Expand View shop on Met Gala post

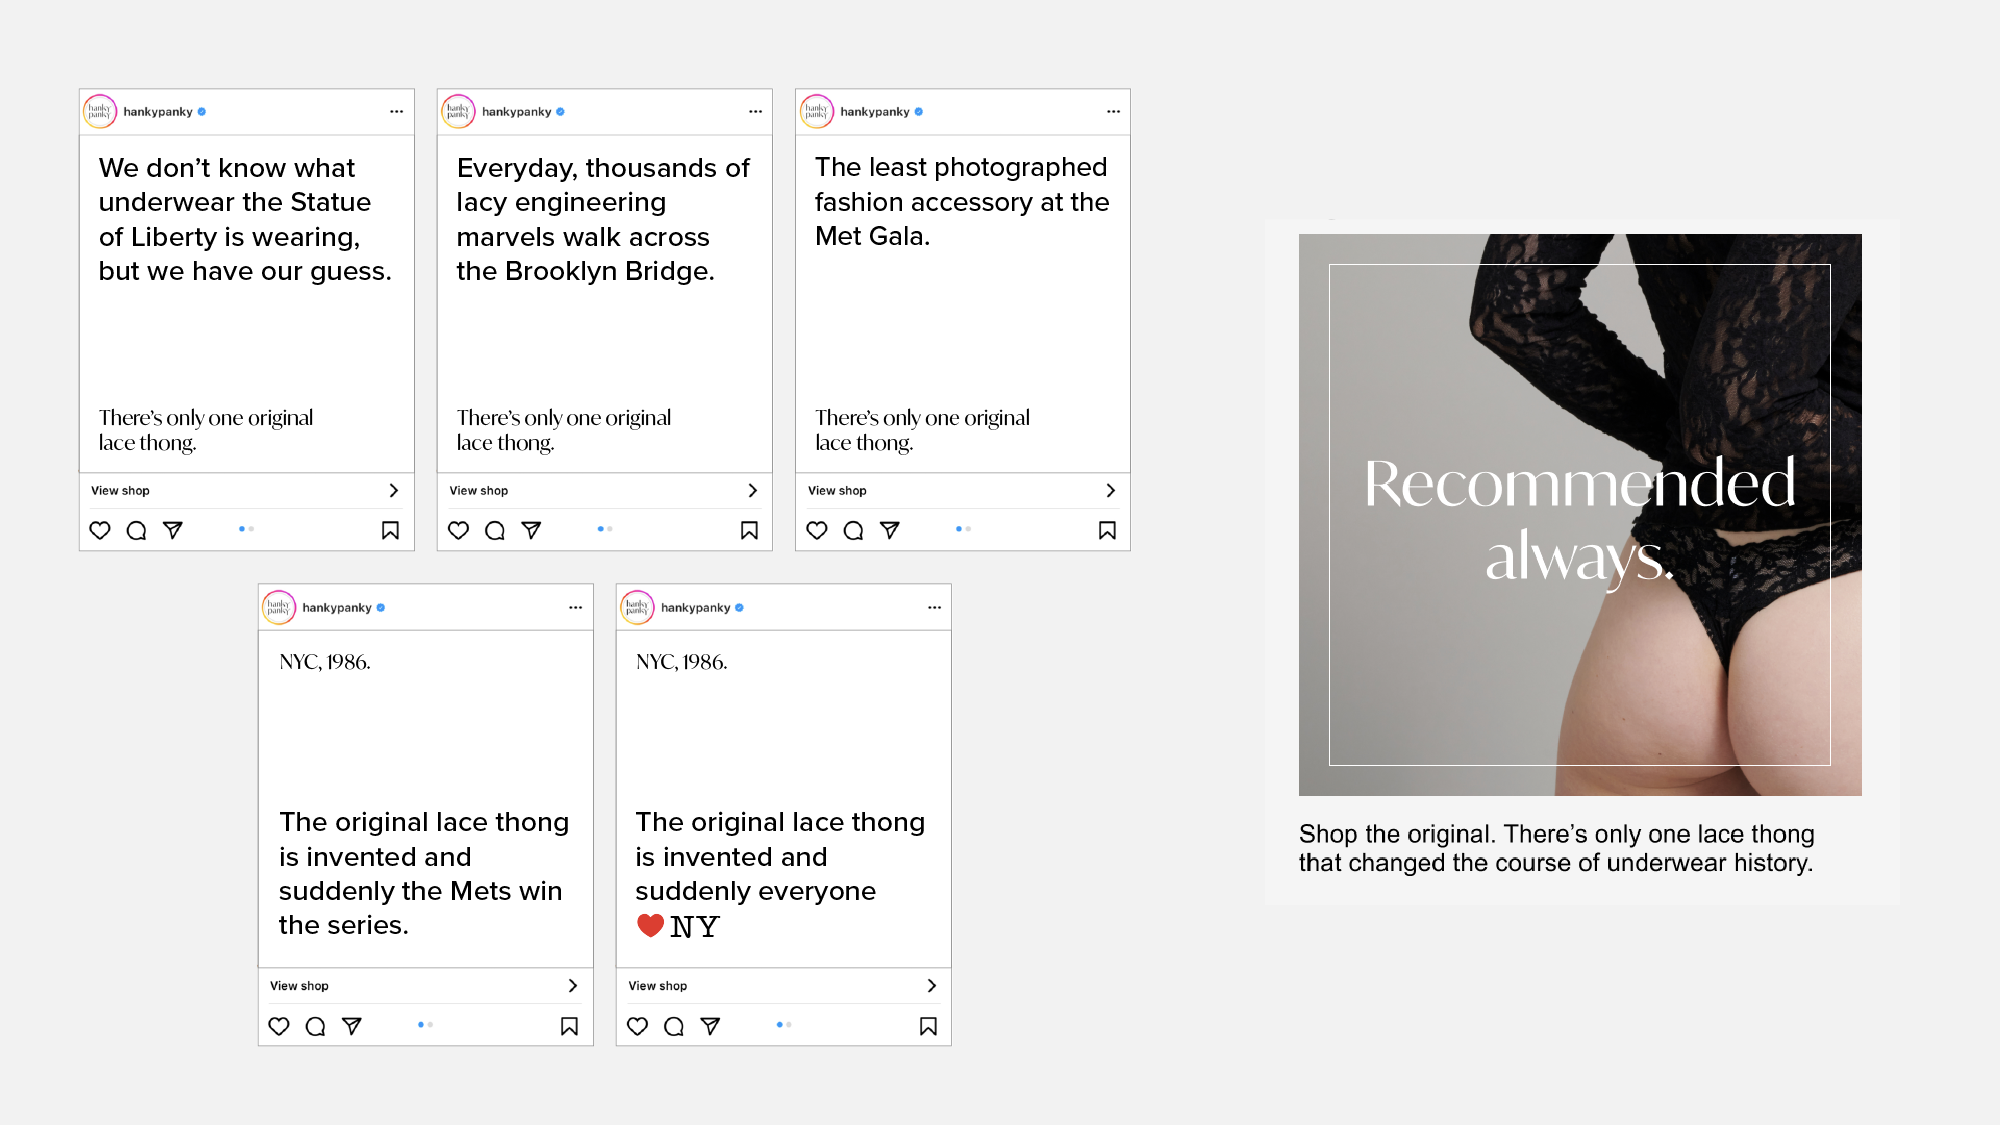click(x=963, y=490)
